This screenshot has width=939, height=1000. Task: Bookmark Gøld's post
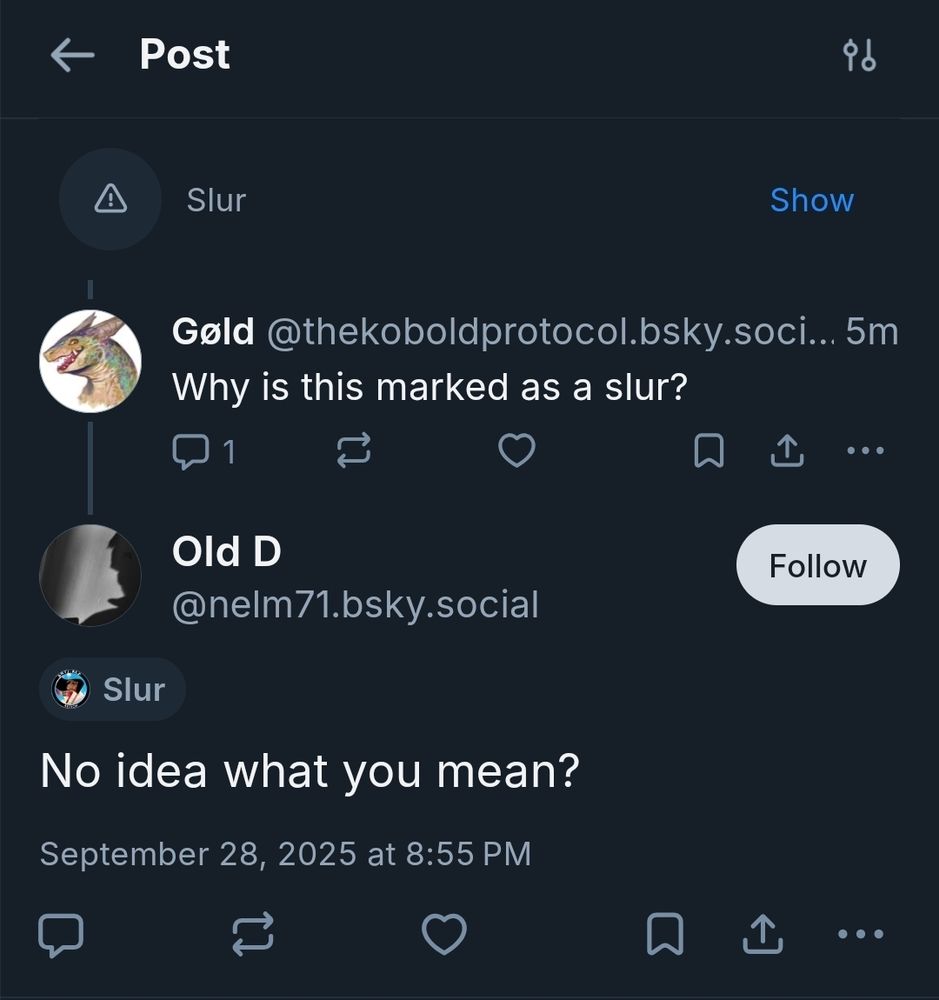[708, 452]
